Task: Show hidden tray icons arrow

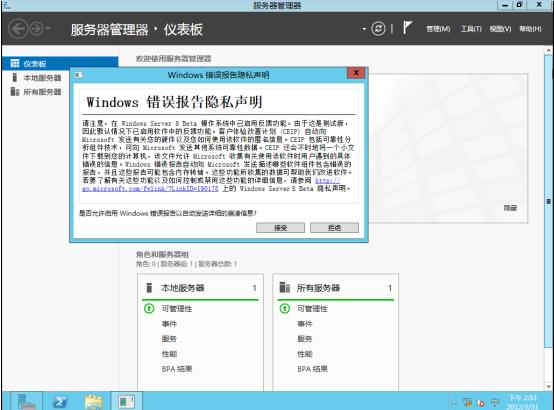Action: 454,403
